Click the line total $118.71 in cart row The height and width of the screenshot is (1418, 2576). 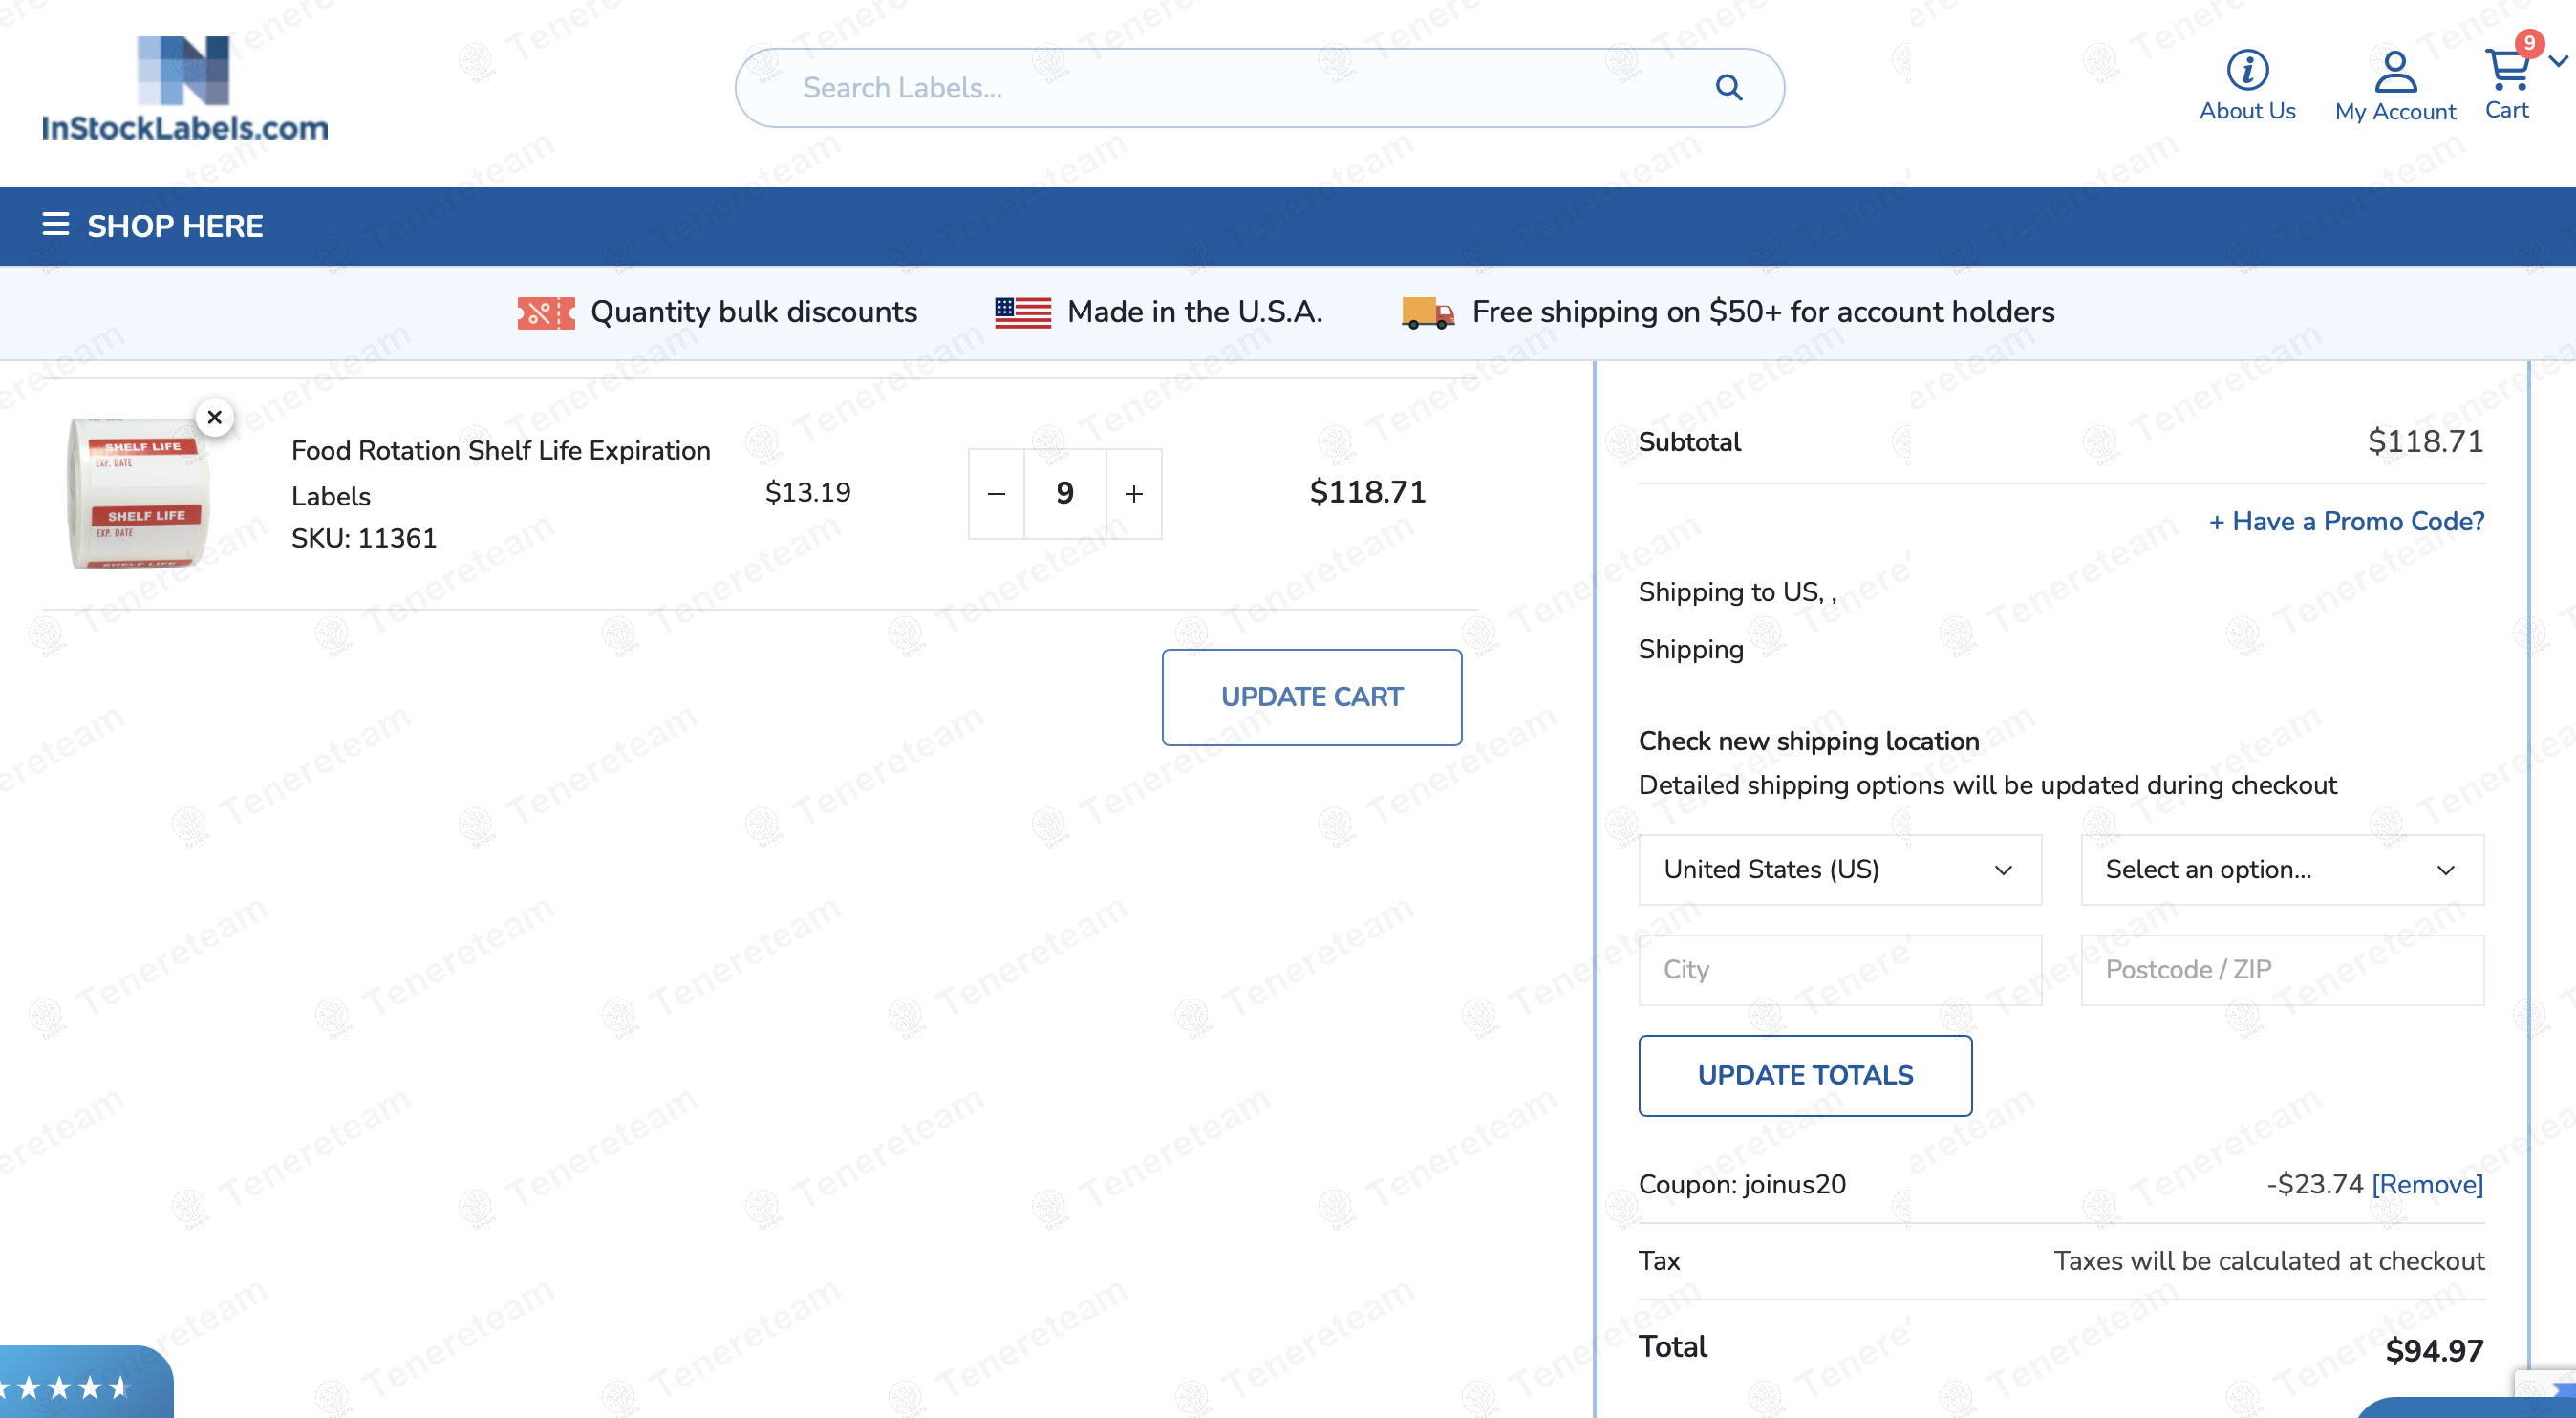click(x=1368, y=492)
